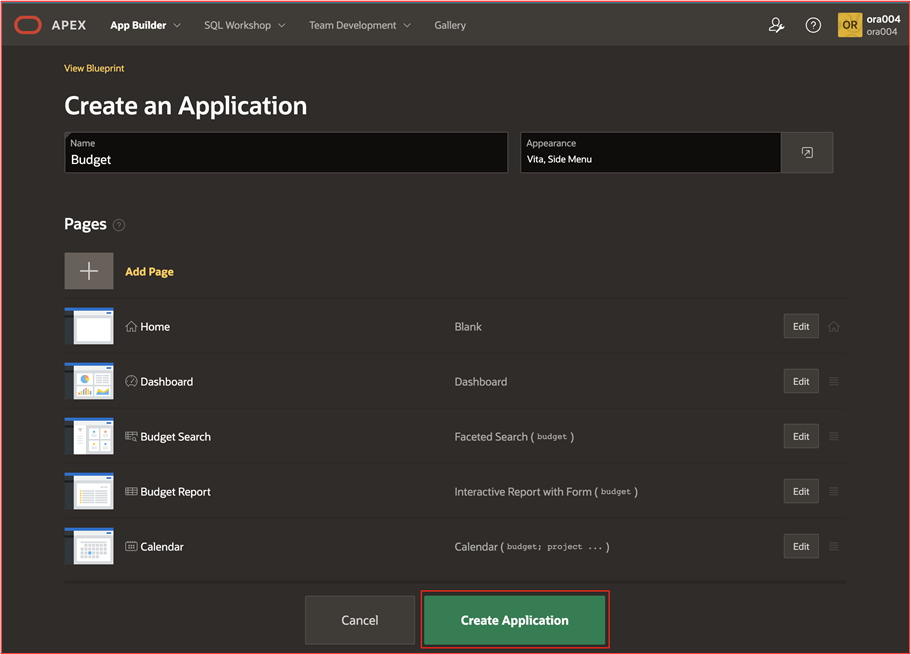911x655 pixels.
Task: Click the Oracle APEX logo icon
Action: click(x=28, y=25)
